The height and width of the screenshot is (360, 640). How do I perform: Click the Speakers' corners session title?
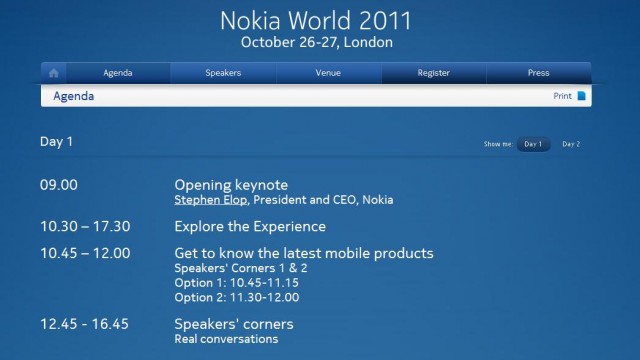[x=233, y=324]
